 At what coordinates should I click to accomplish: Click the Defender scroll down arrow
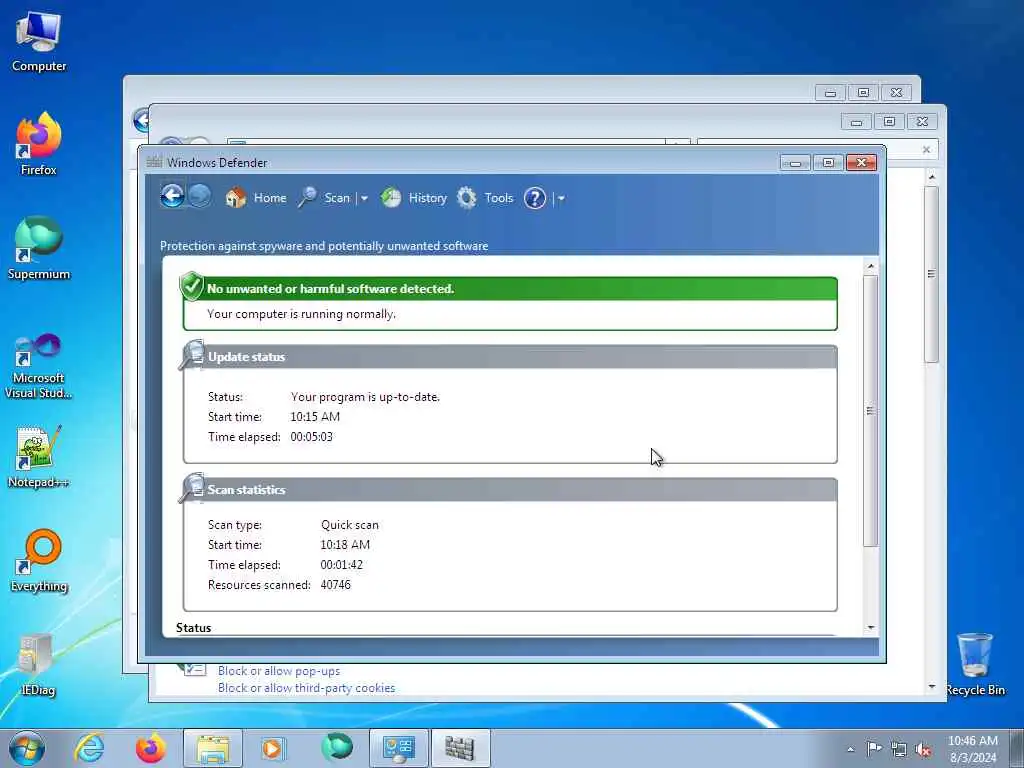pos(871,628)
